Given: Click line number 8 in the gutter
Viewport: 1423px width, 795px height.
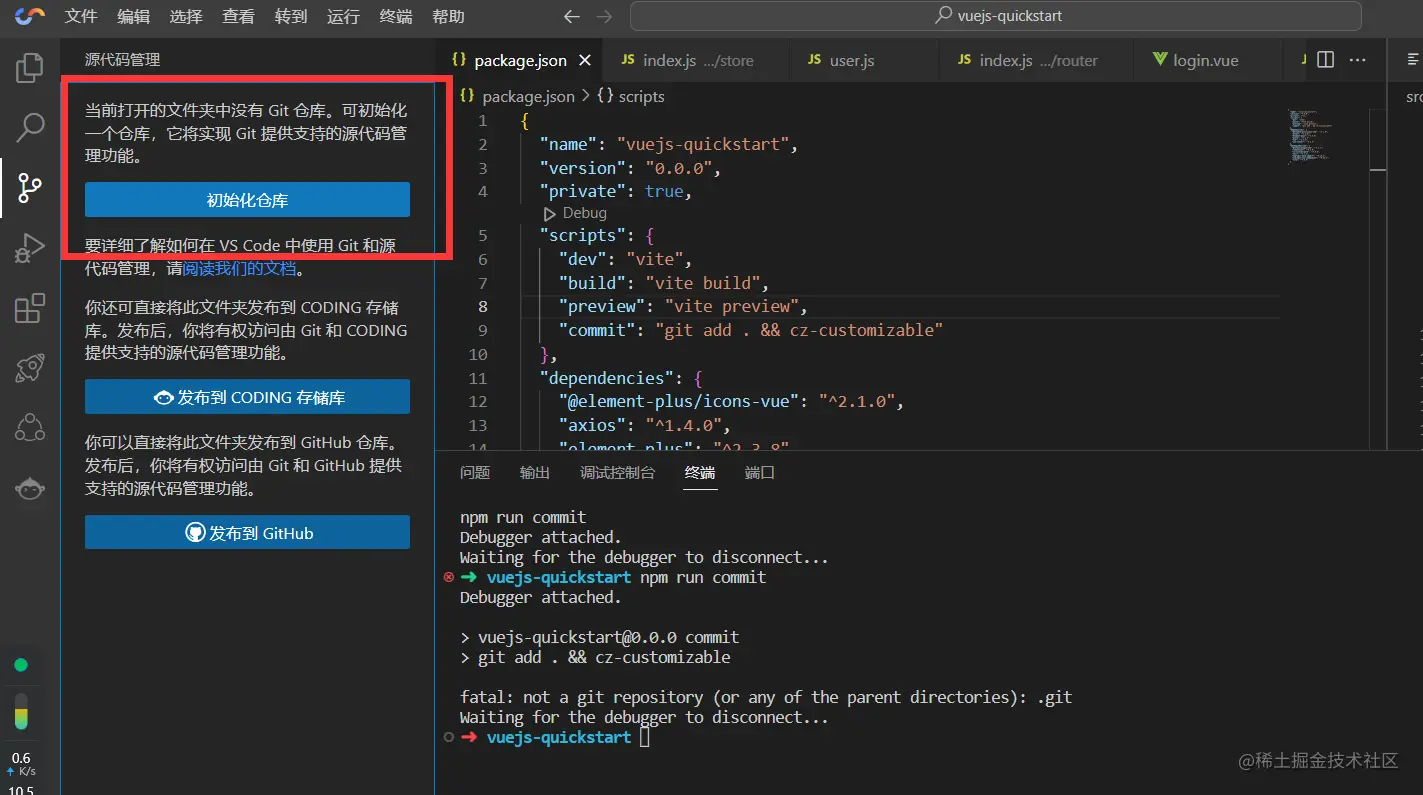Looking at the screenshot, I should pyautogui.click(x=483, y=306).
